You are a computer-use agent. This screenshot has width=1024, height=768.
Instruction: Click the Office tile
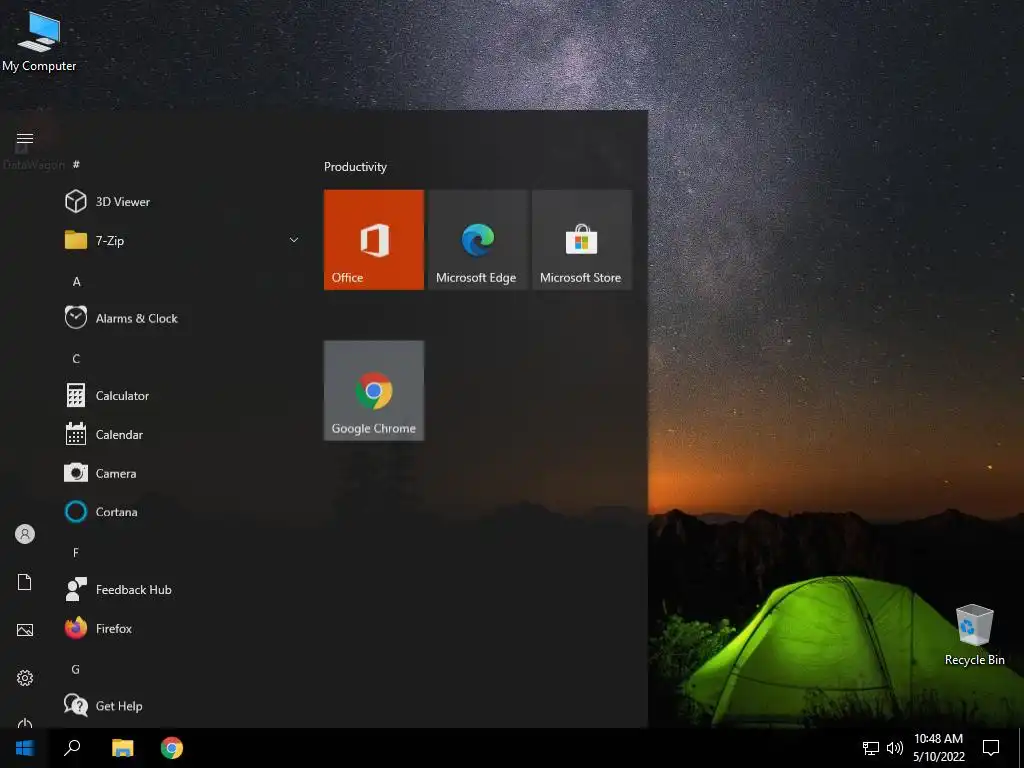click(x=374, y=240)
